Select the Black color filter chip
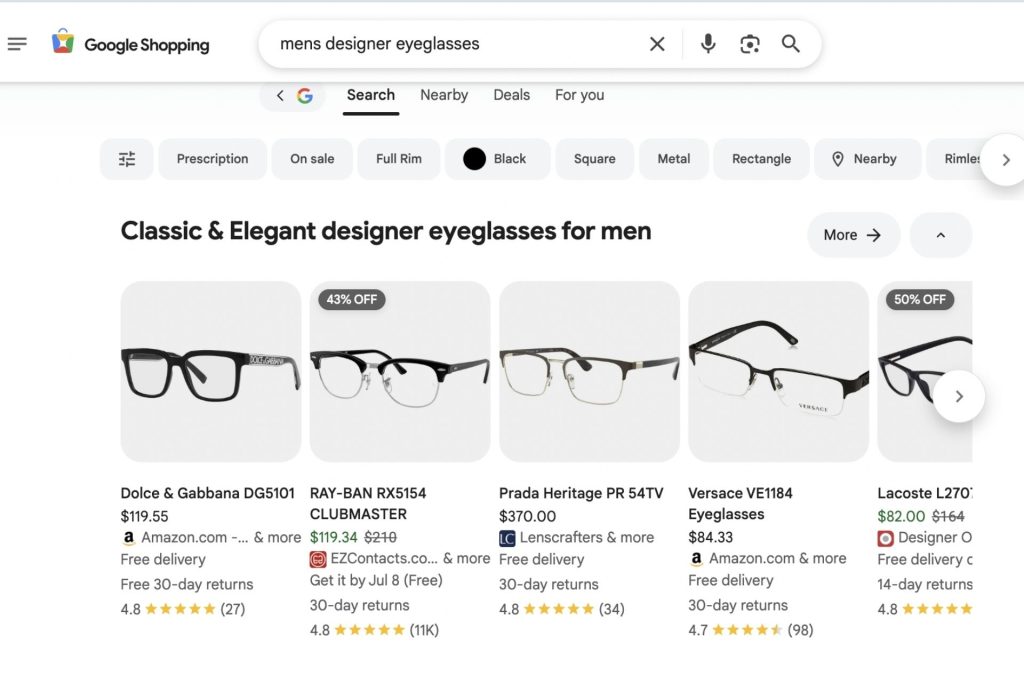Screen dimensions: 1024x683 (x=497, y=158)
